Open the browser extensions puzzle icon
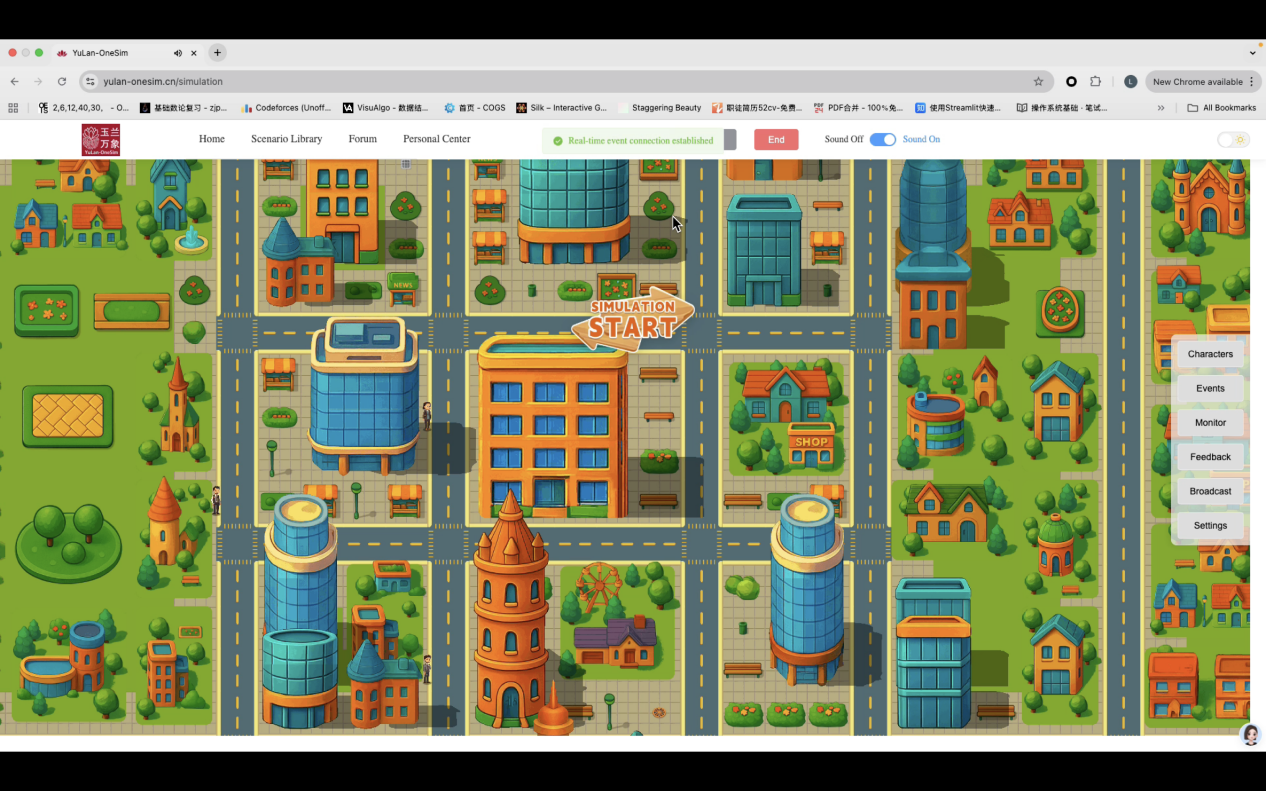Image resolution: width=1266 pixels, height=791 pixels. [x=1095, y=82]
